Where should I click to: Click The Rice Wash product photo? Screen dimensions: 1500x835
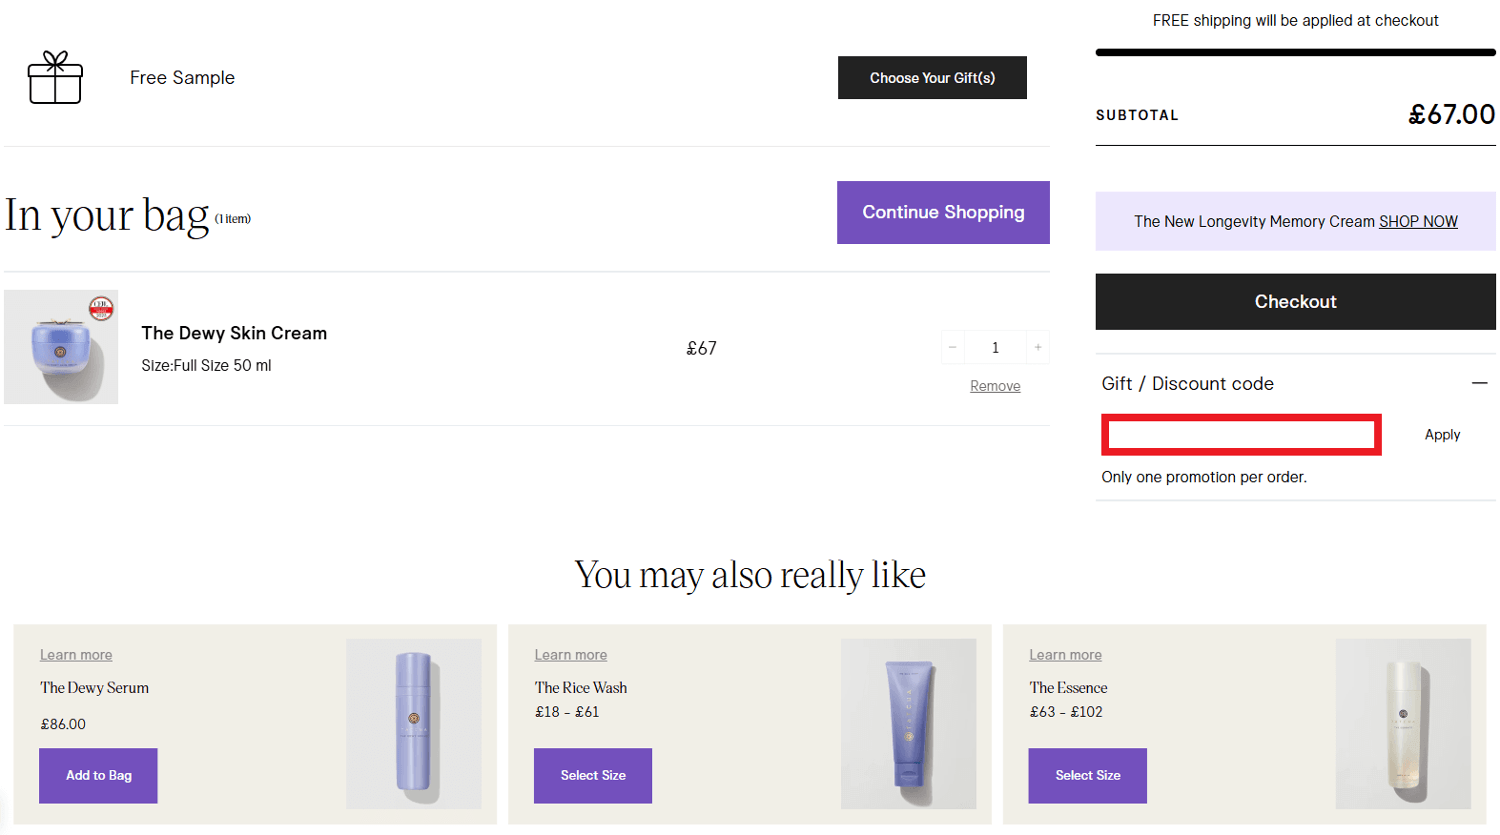[909, 723]
